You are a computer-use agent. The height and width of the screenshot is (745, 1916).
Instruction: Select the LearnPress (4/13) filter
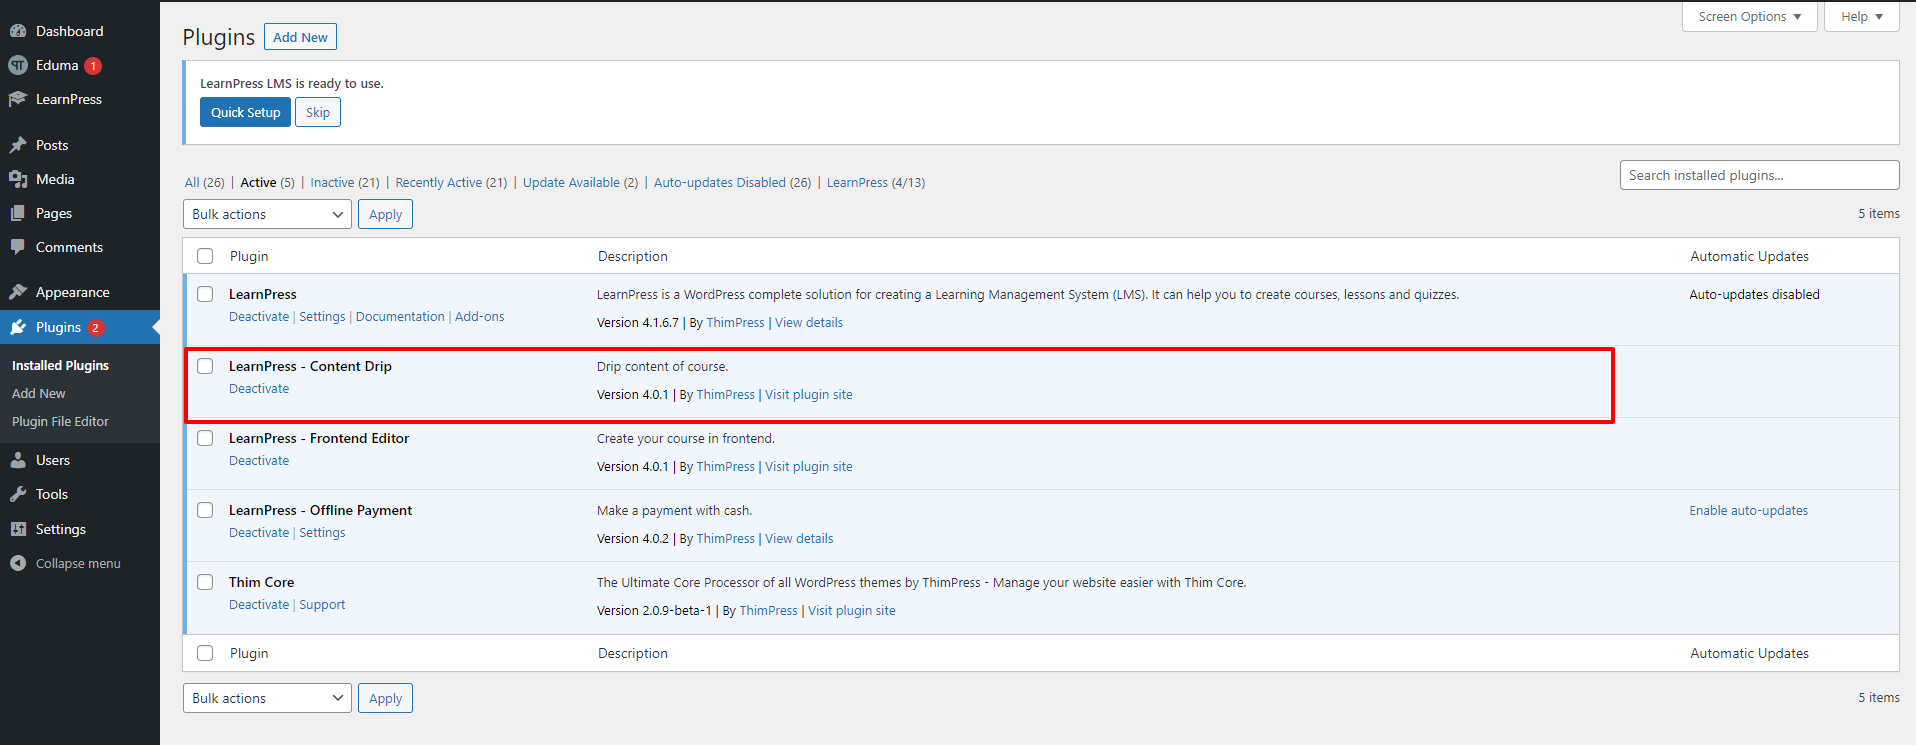[876, 183]
